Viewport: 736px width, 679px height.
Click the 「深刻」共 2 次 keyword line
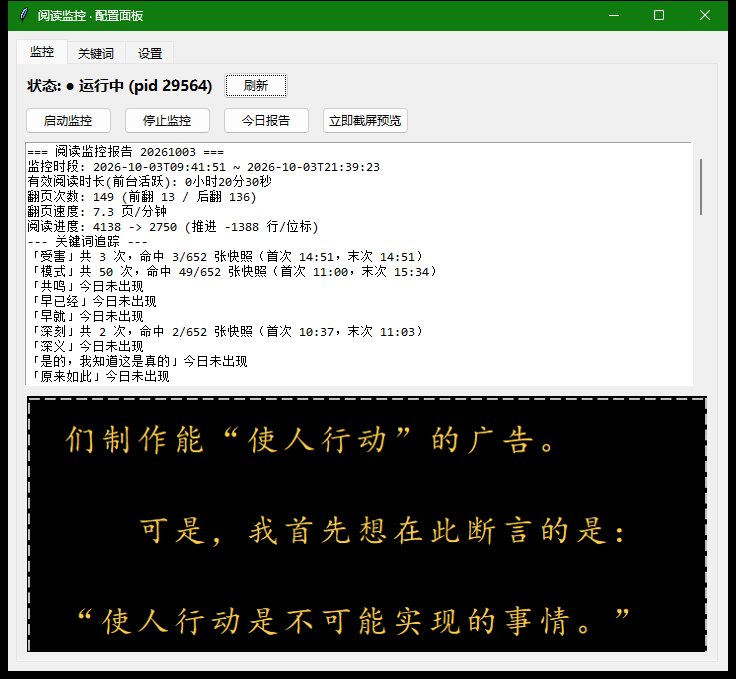pos(226,332)
